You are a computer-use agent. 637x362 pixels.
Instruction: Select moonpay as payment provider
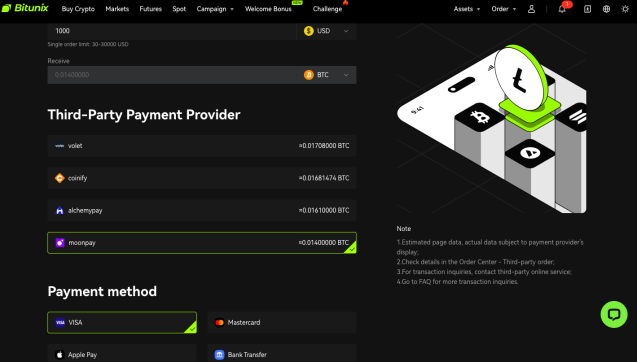coord(202,243)
